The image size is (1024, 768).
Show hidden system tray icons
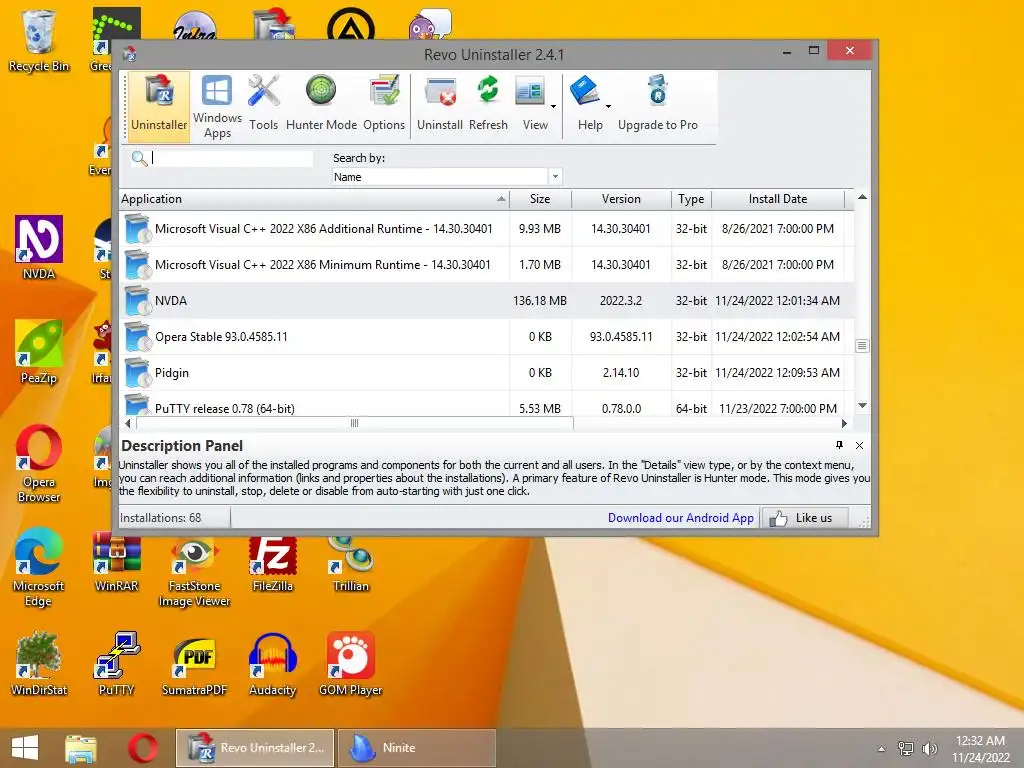point(882,748)
